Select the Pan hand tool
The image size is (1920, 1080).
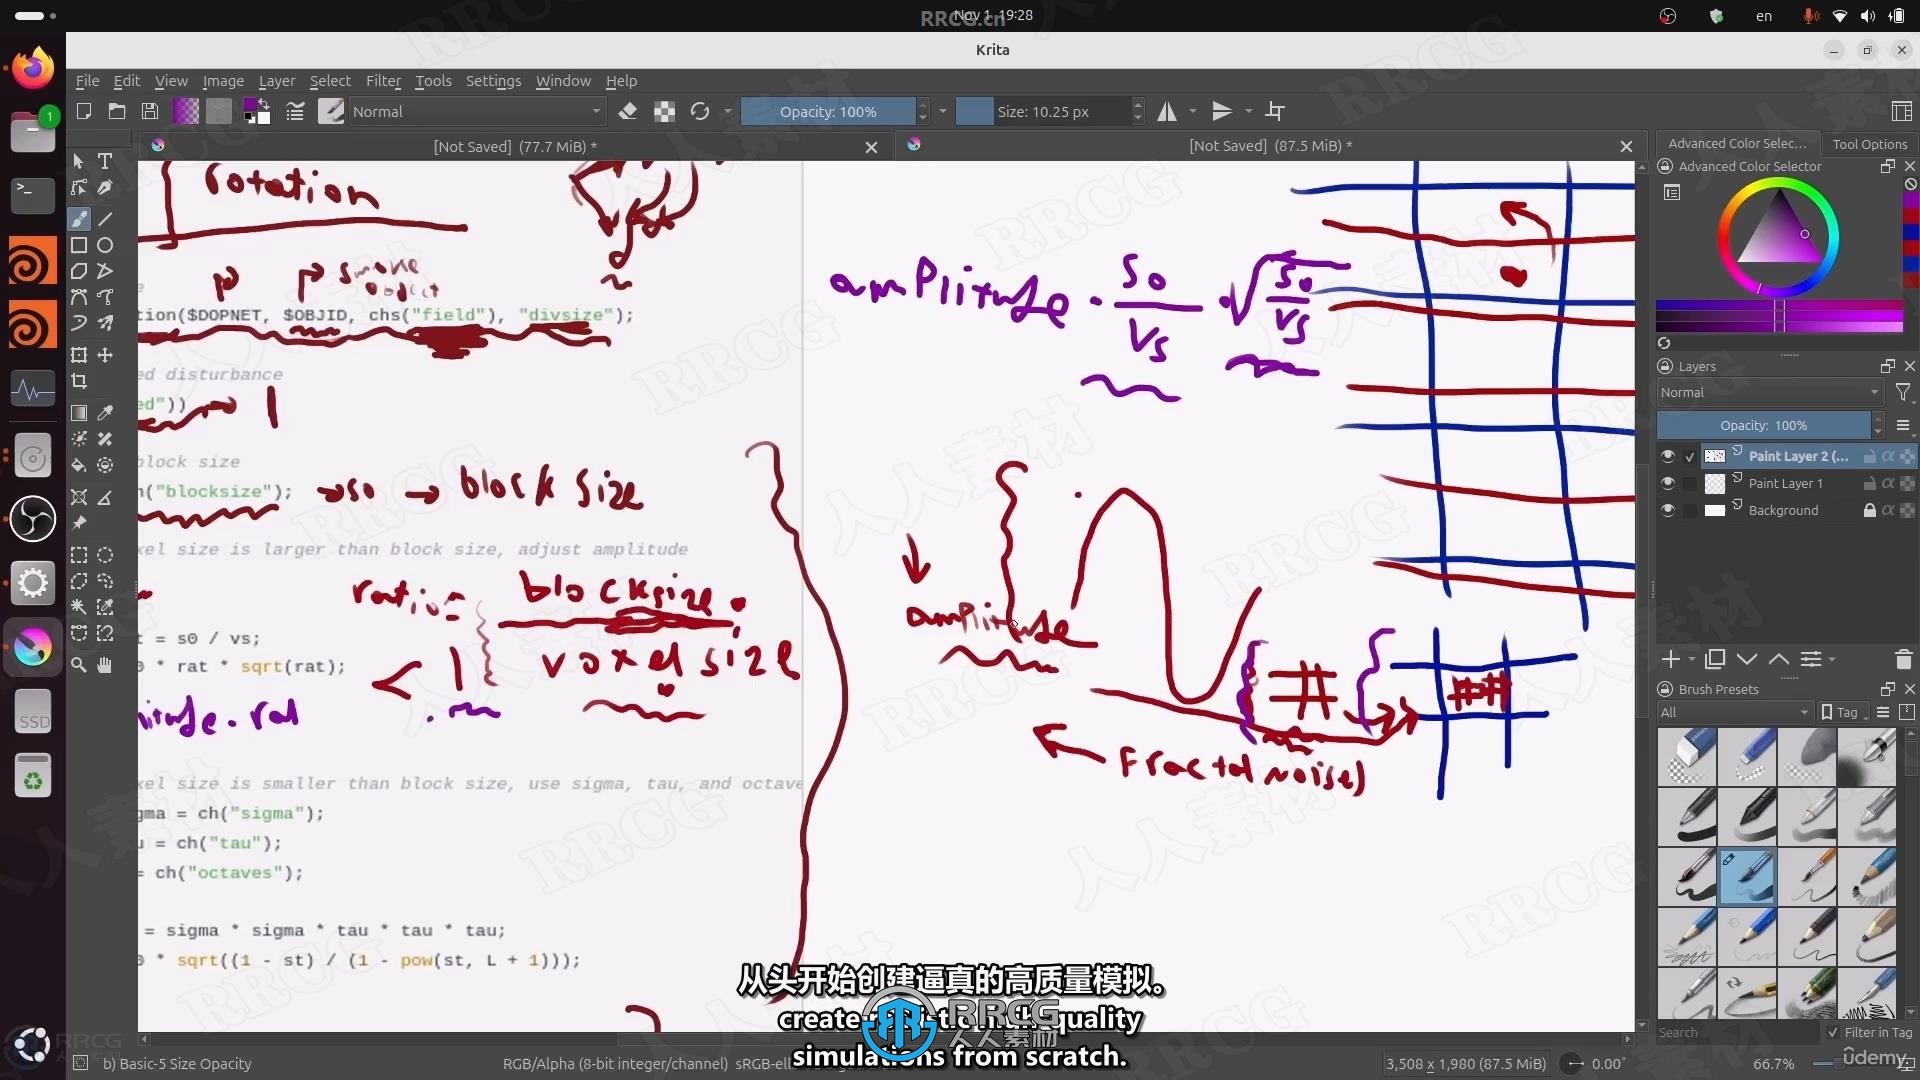point(105,665)
